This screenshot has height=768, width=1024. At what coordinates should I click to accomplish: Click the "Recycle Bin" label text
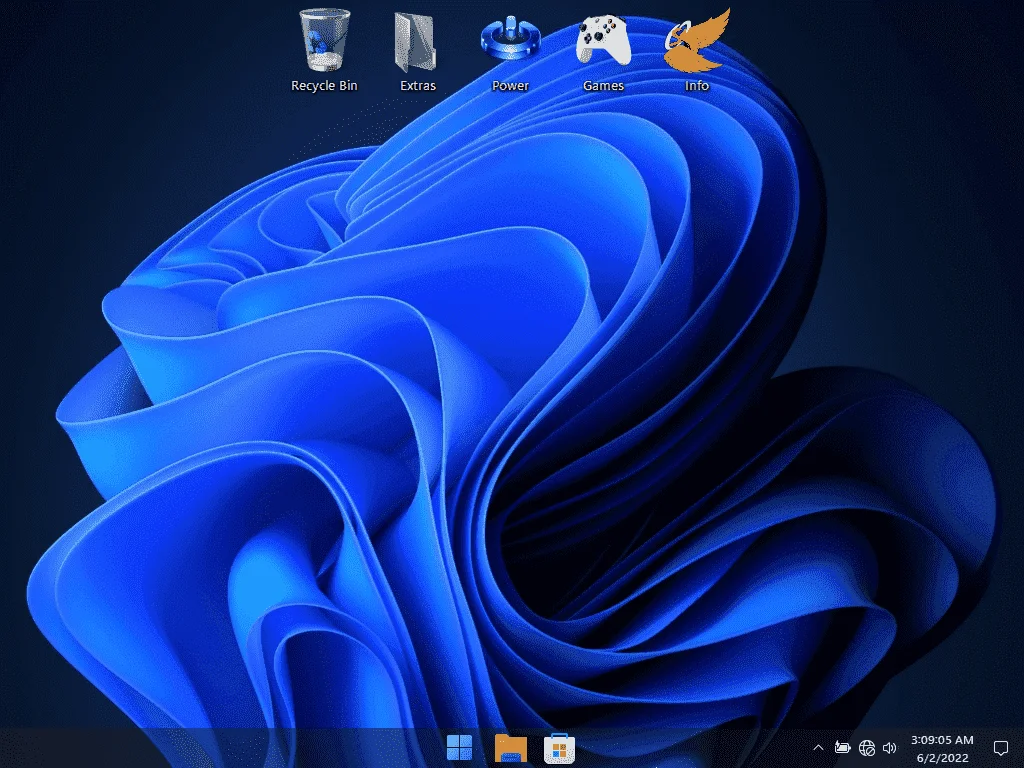pyautogui.click(x=325, y=86)
